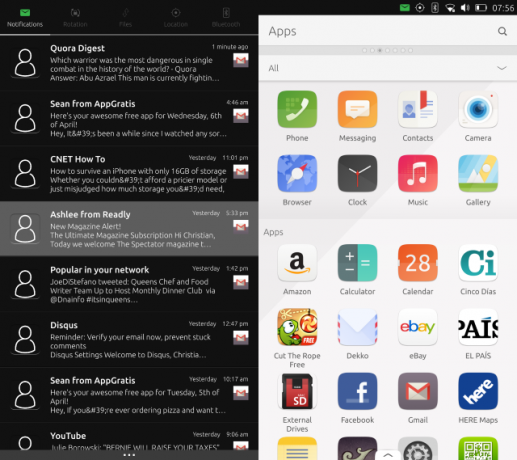Screen dimensions: 517x460
Task: Open AppGratis notification from 4:46 am
Action: pos(129,118)
